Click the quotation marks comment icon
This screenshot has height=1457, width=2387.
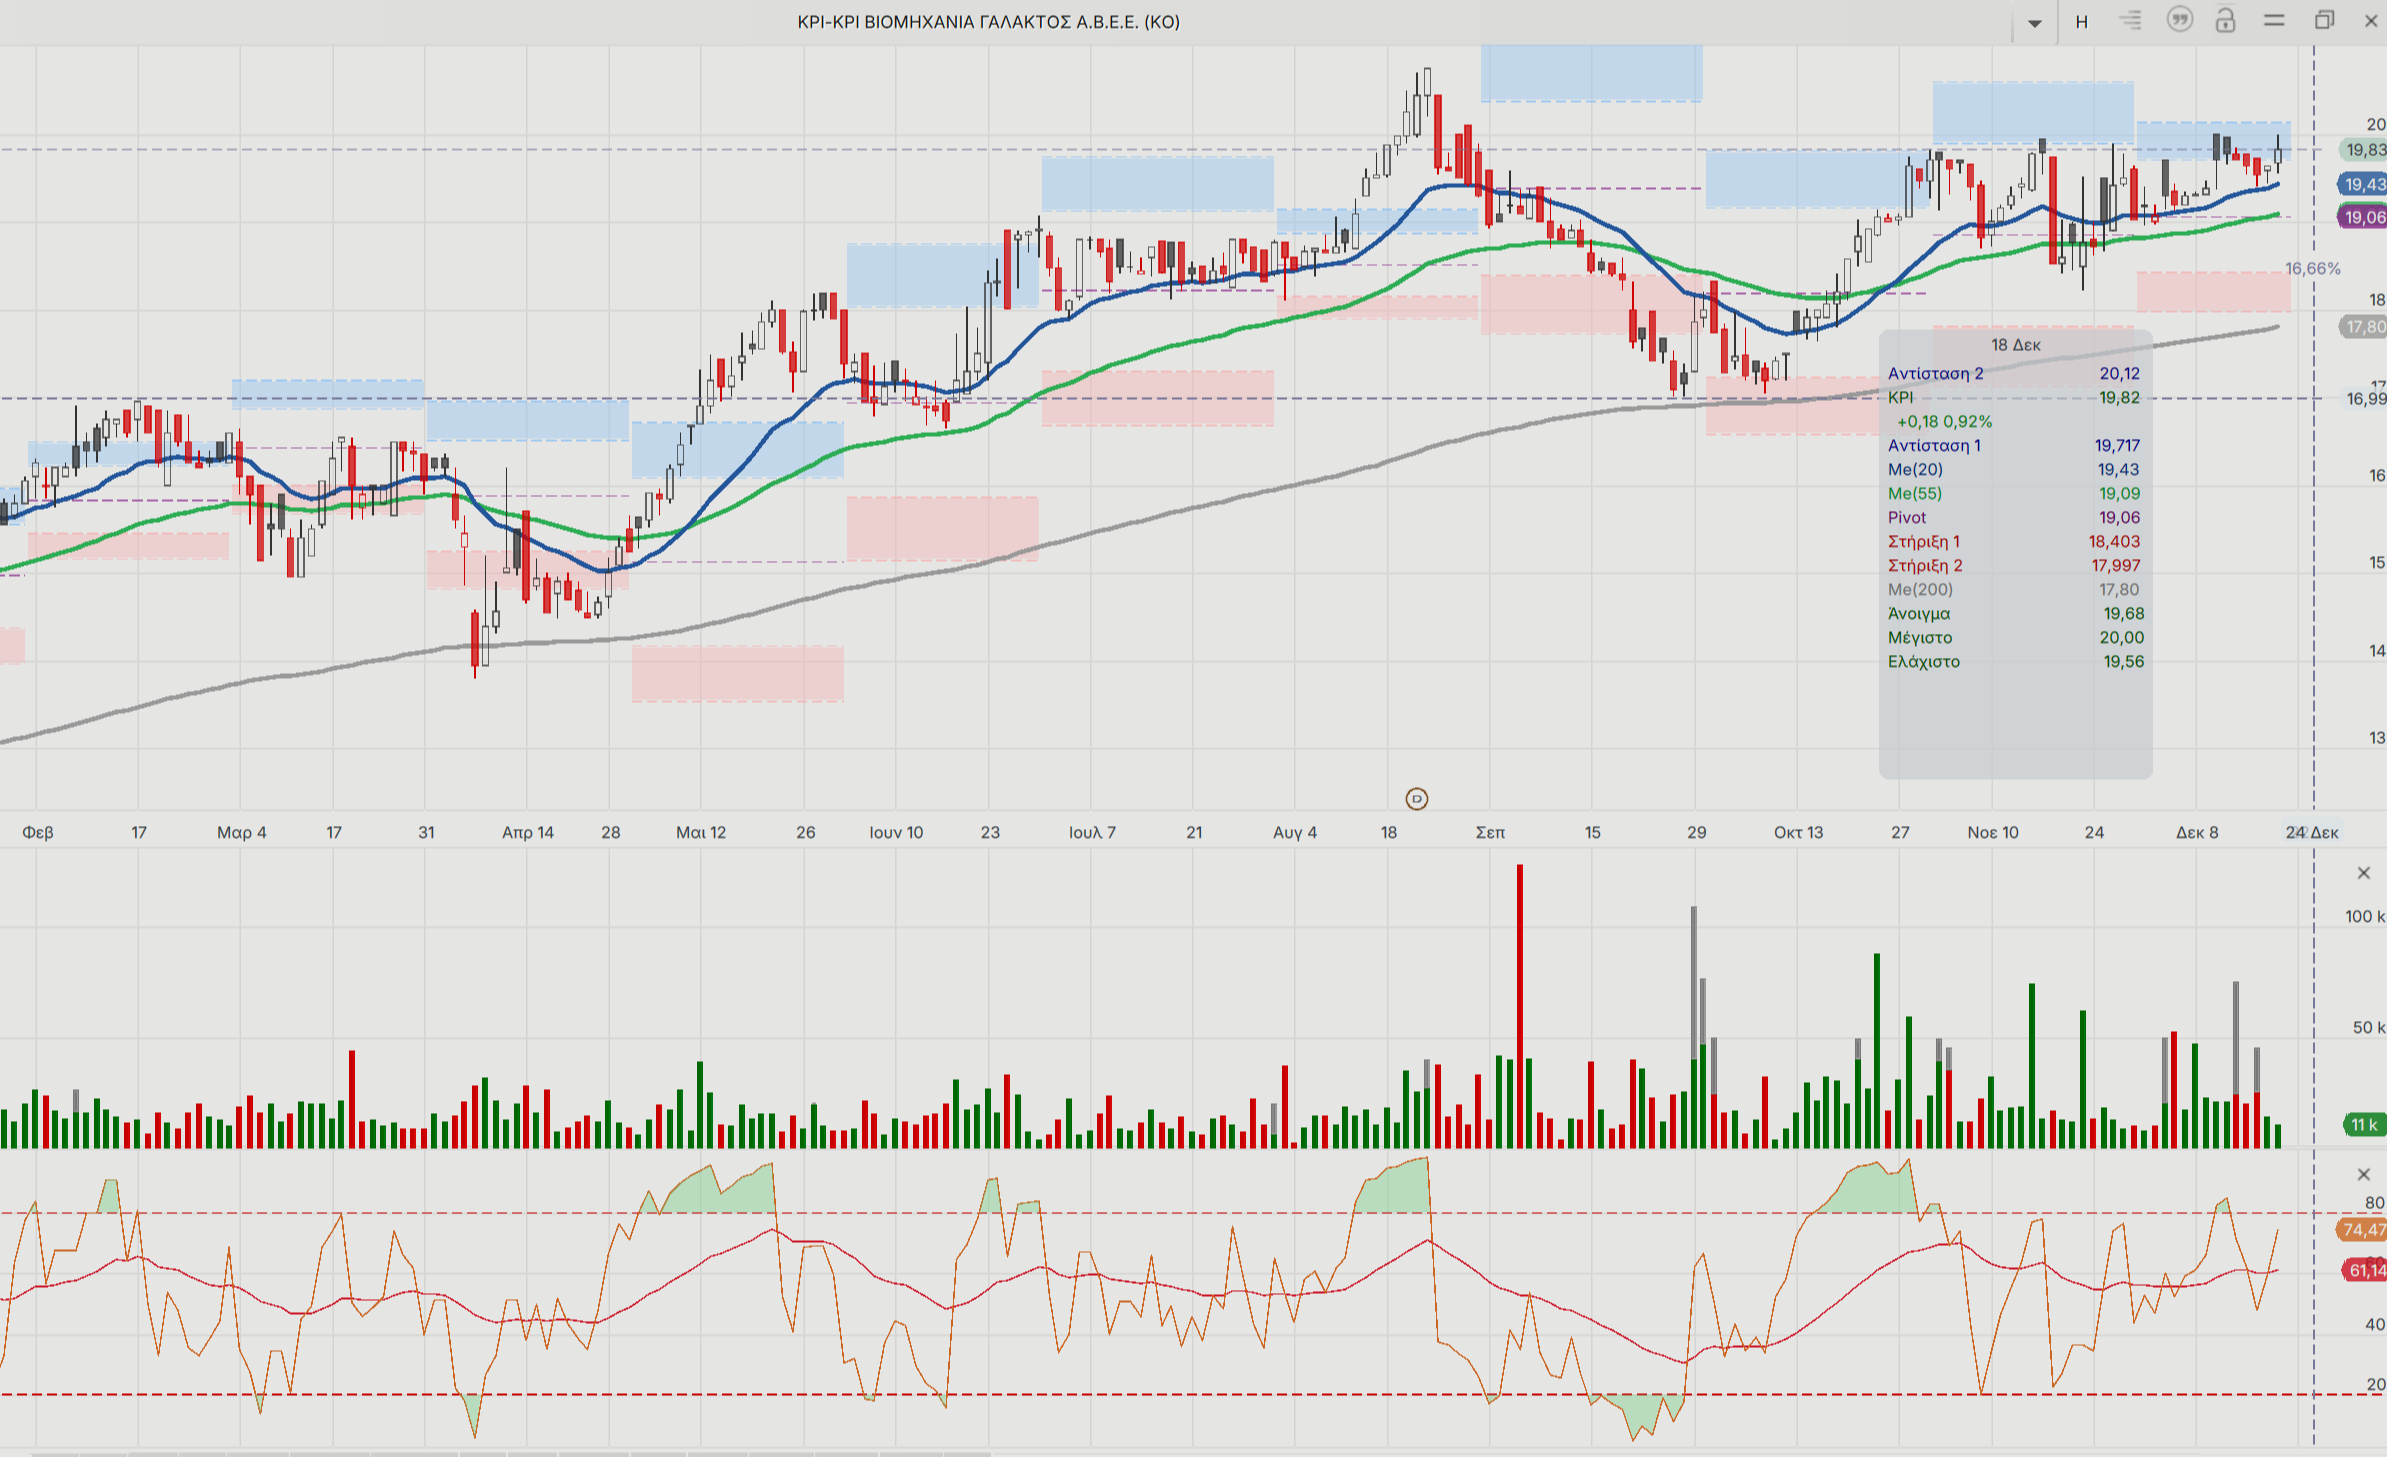tap(2179, 20)
